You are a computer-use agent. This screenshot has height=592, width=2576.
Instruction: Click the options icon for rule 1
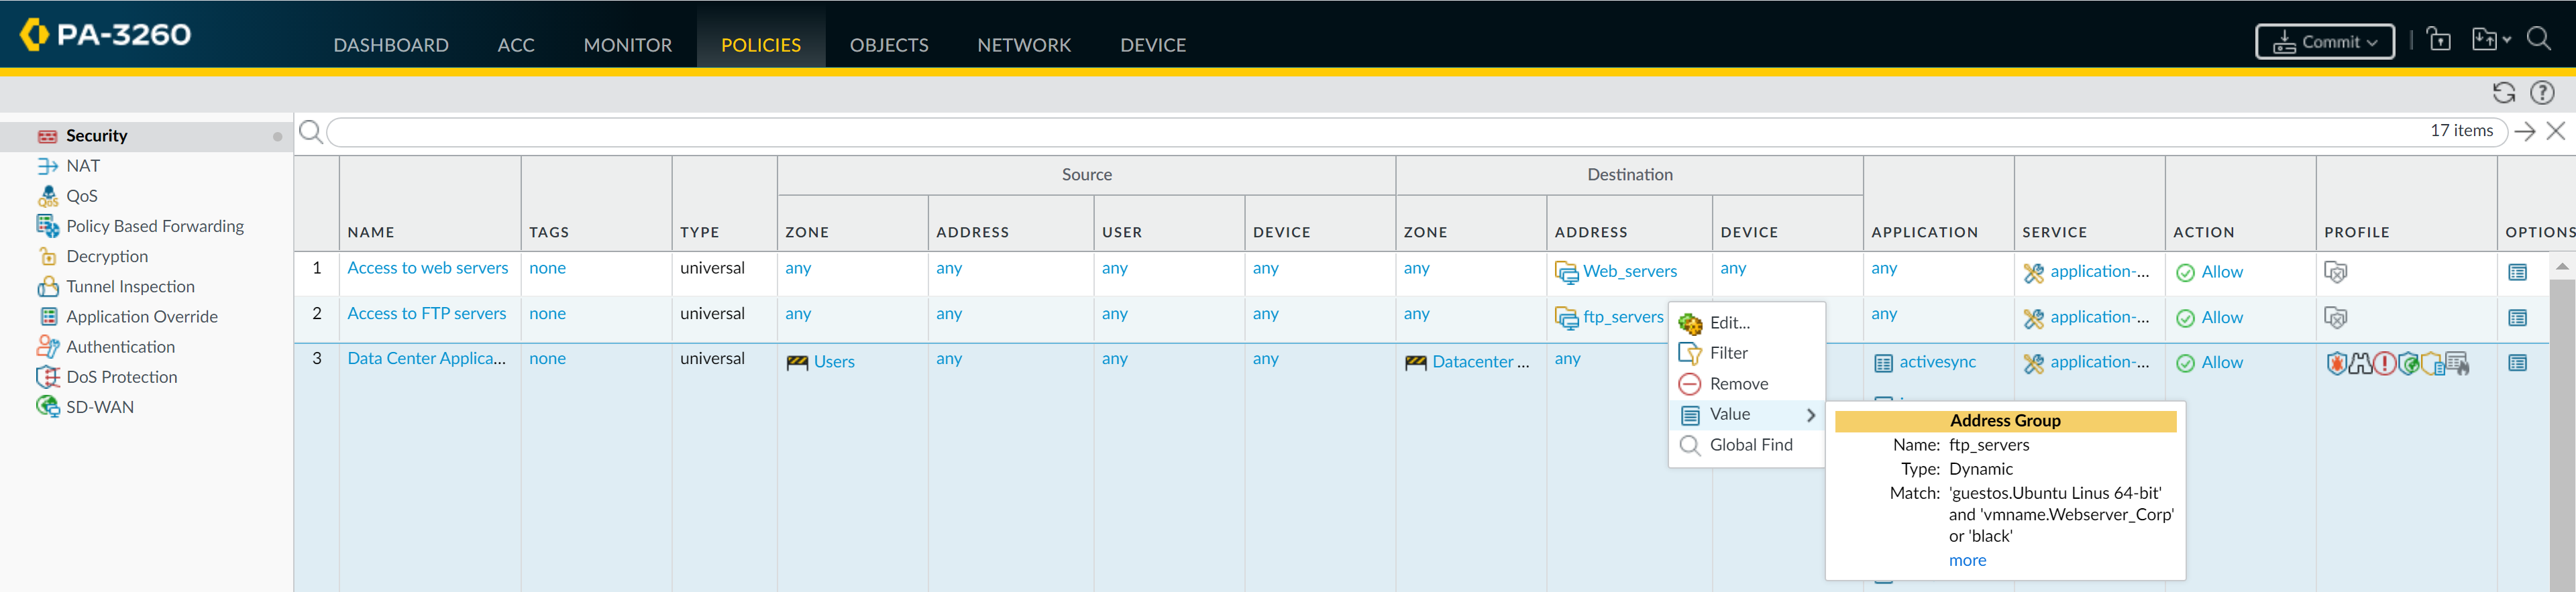pos(2517,272)
